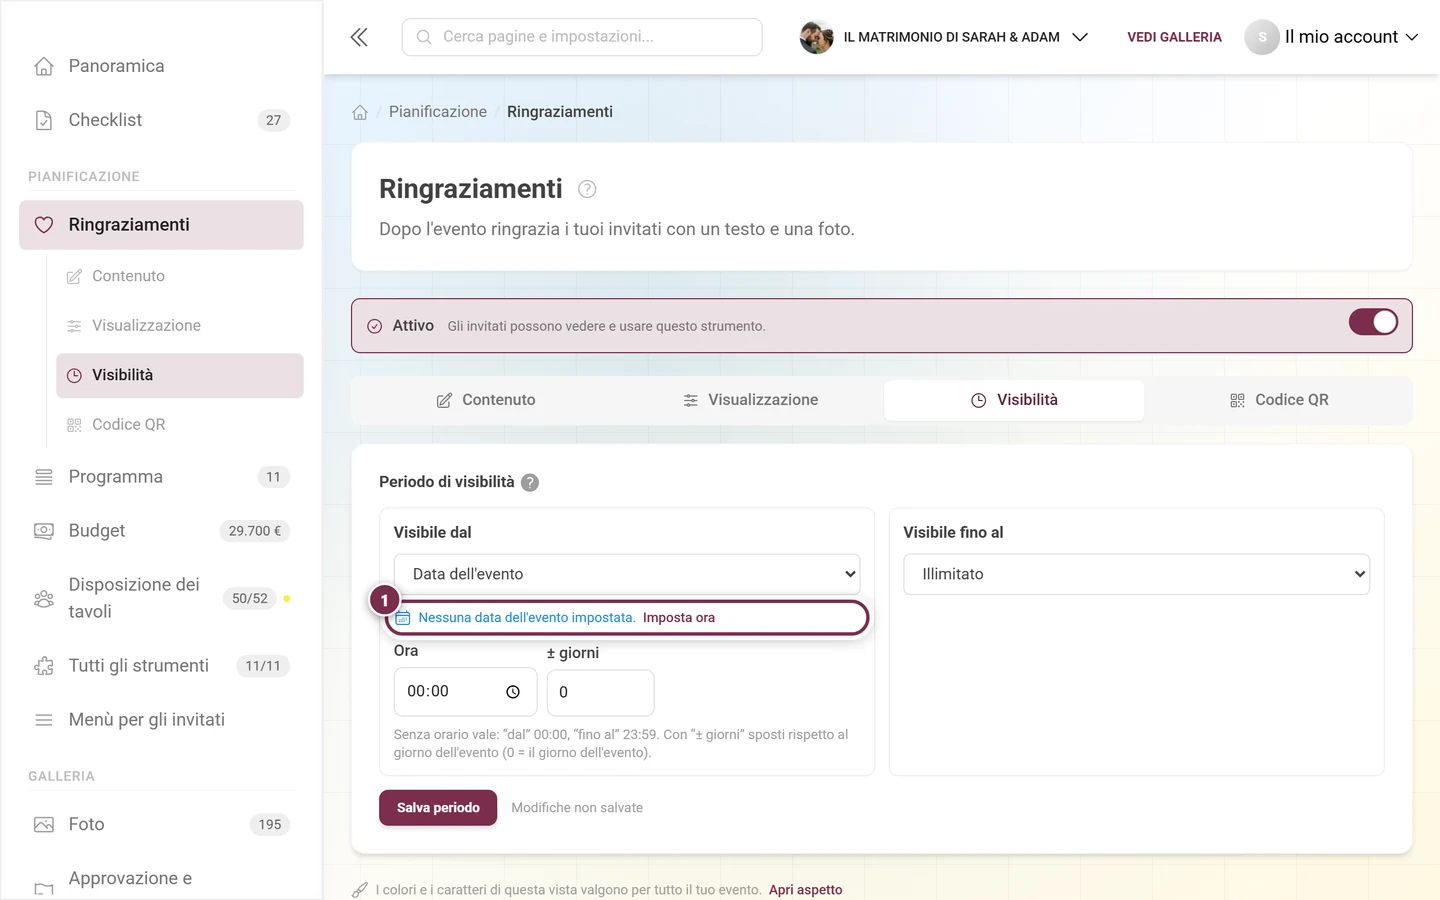1440x900 pixels.
Task: Click Apri aspetto link
Action: pos(805,890)
